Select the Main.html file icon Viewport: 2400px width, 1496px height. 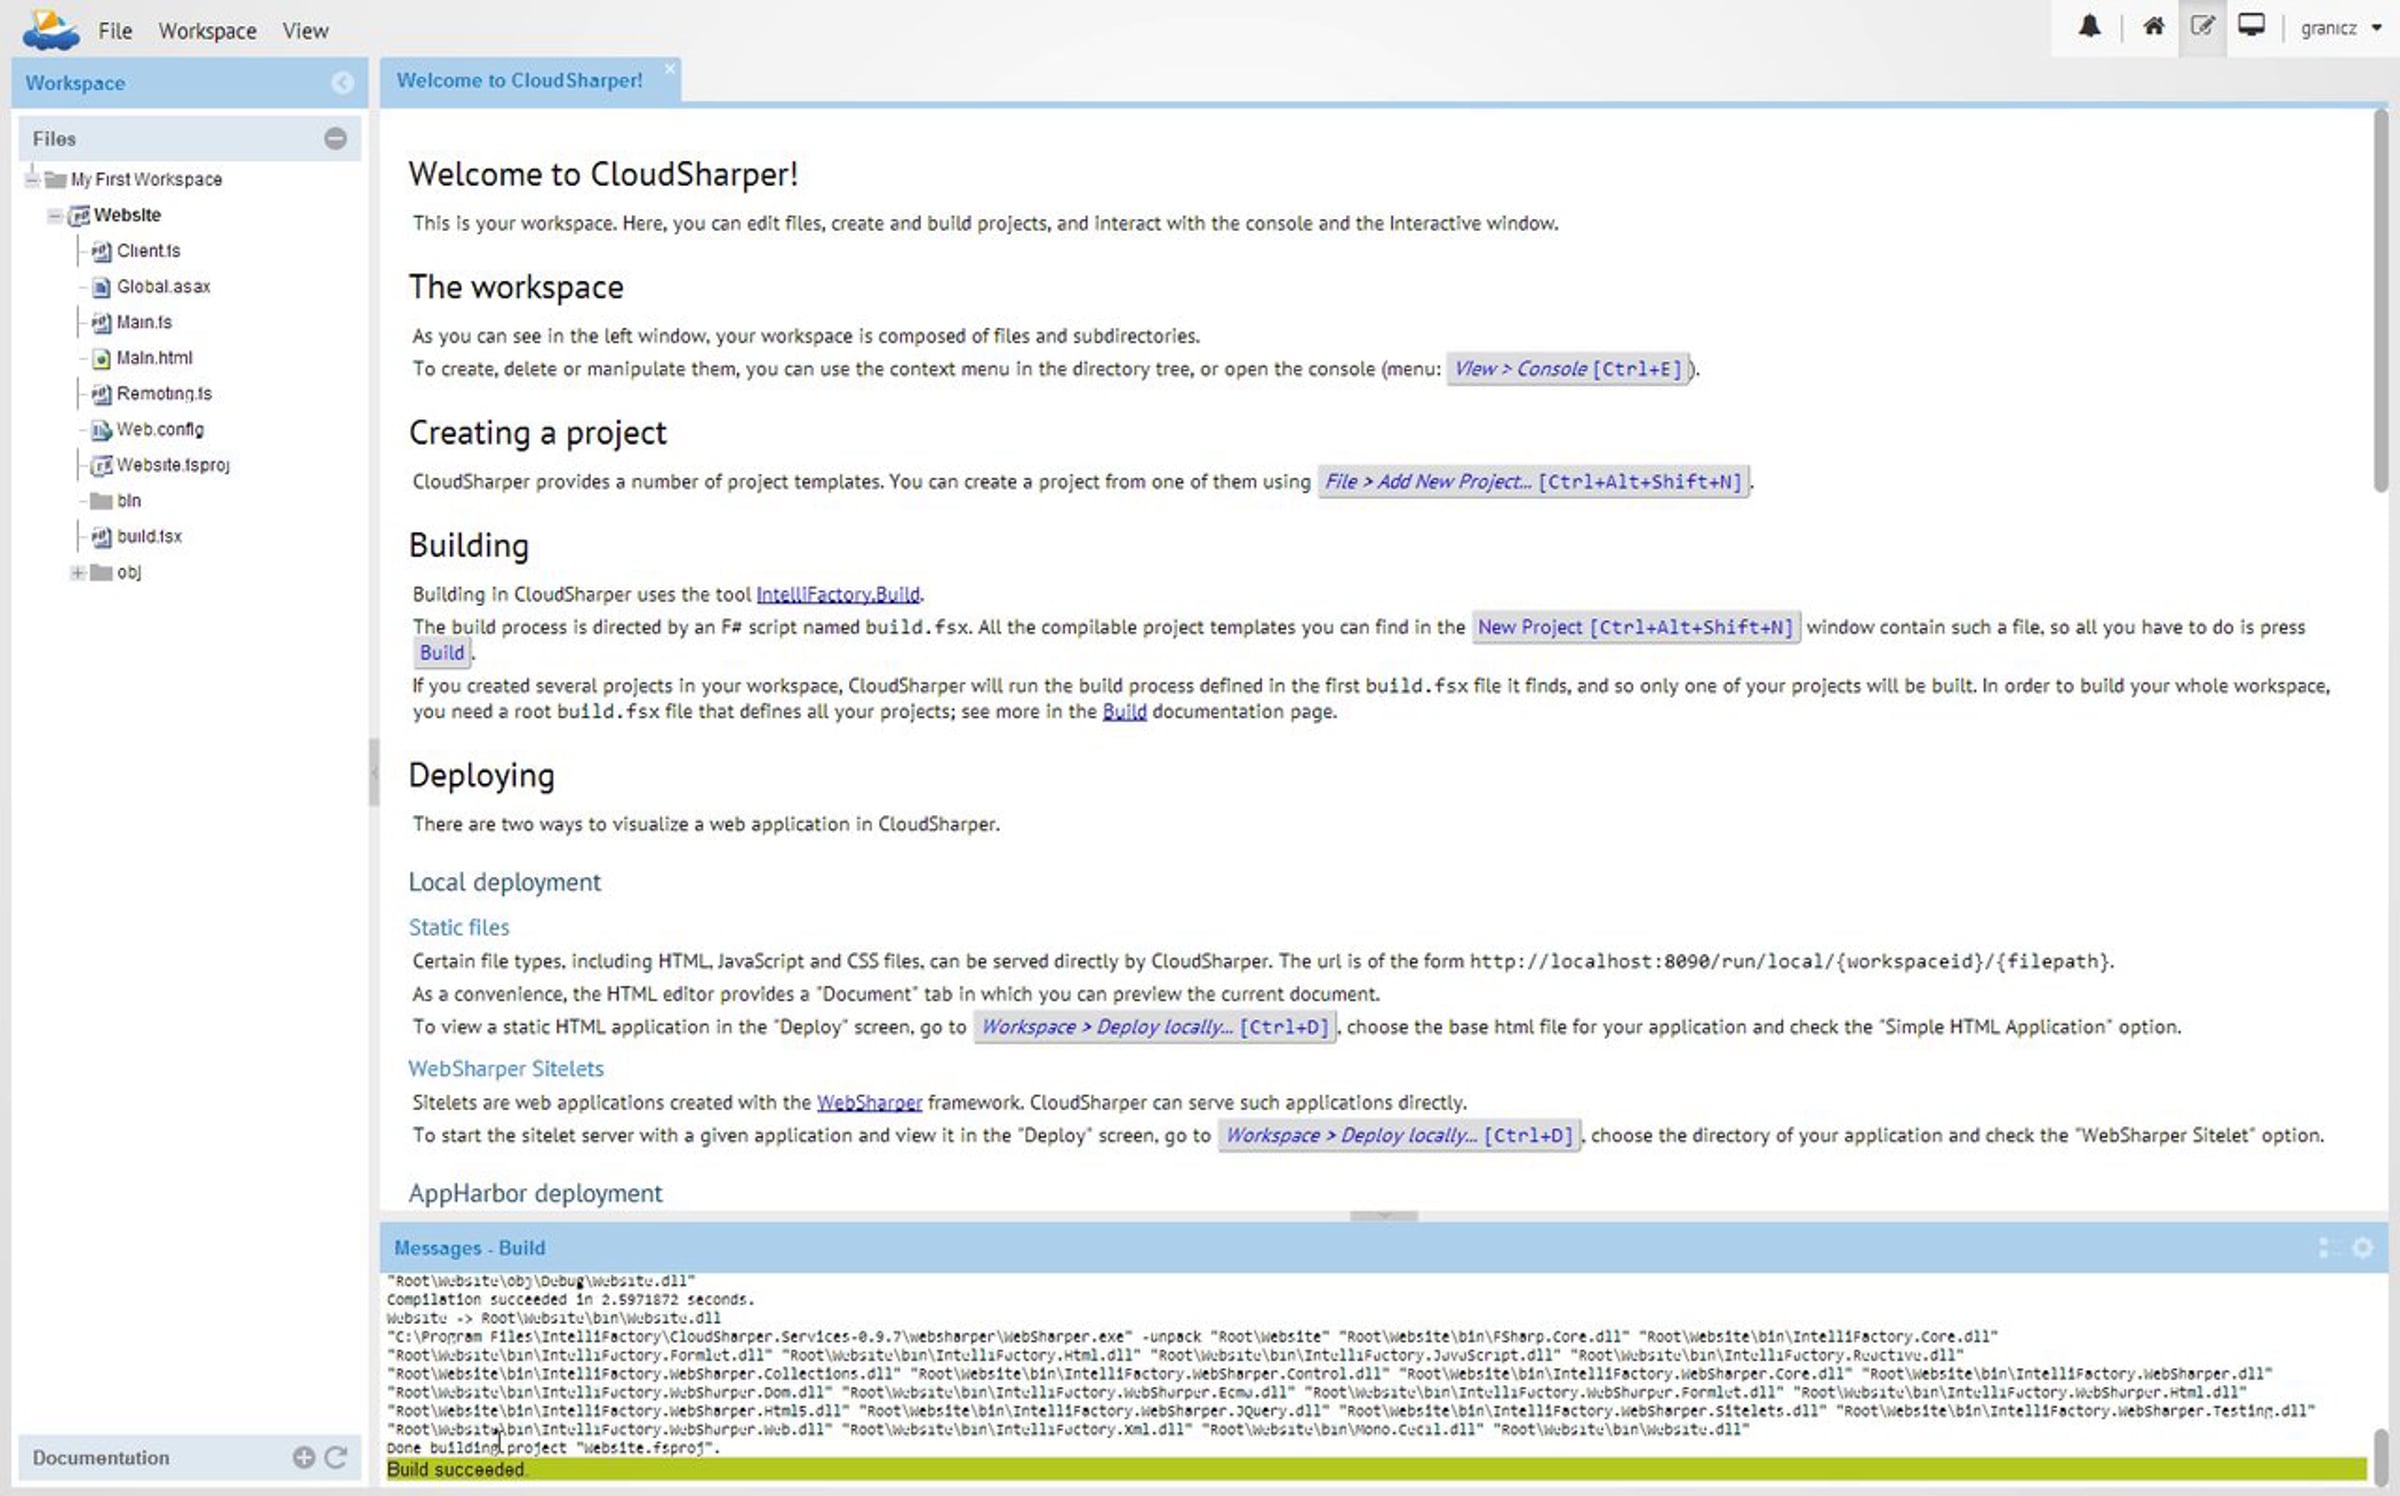[101, 358]
